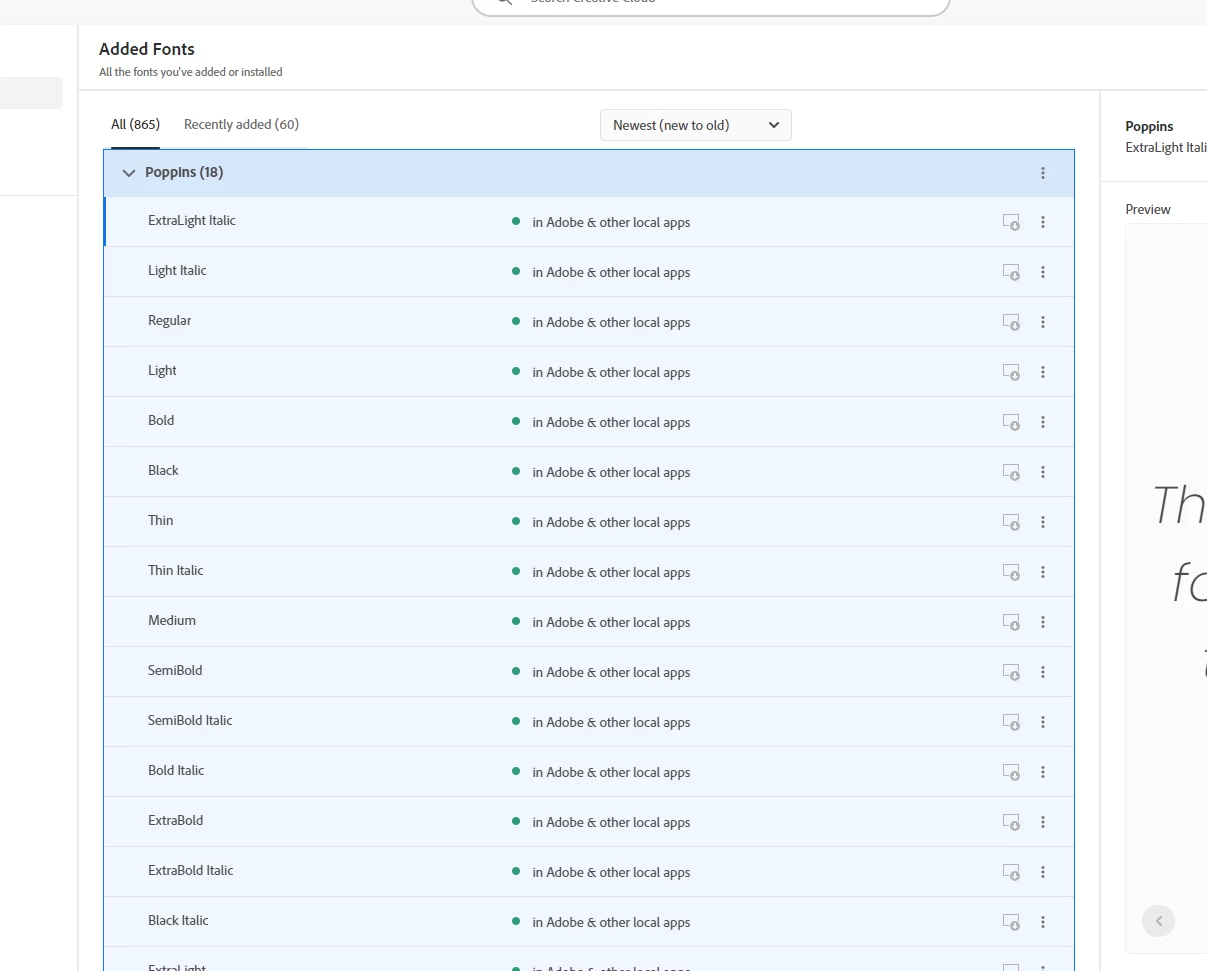
Task: Click install icon in Bold row
Action: point(1011,422)
